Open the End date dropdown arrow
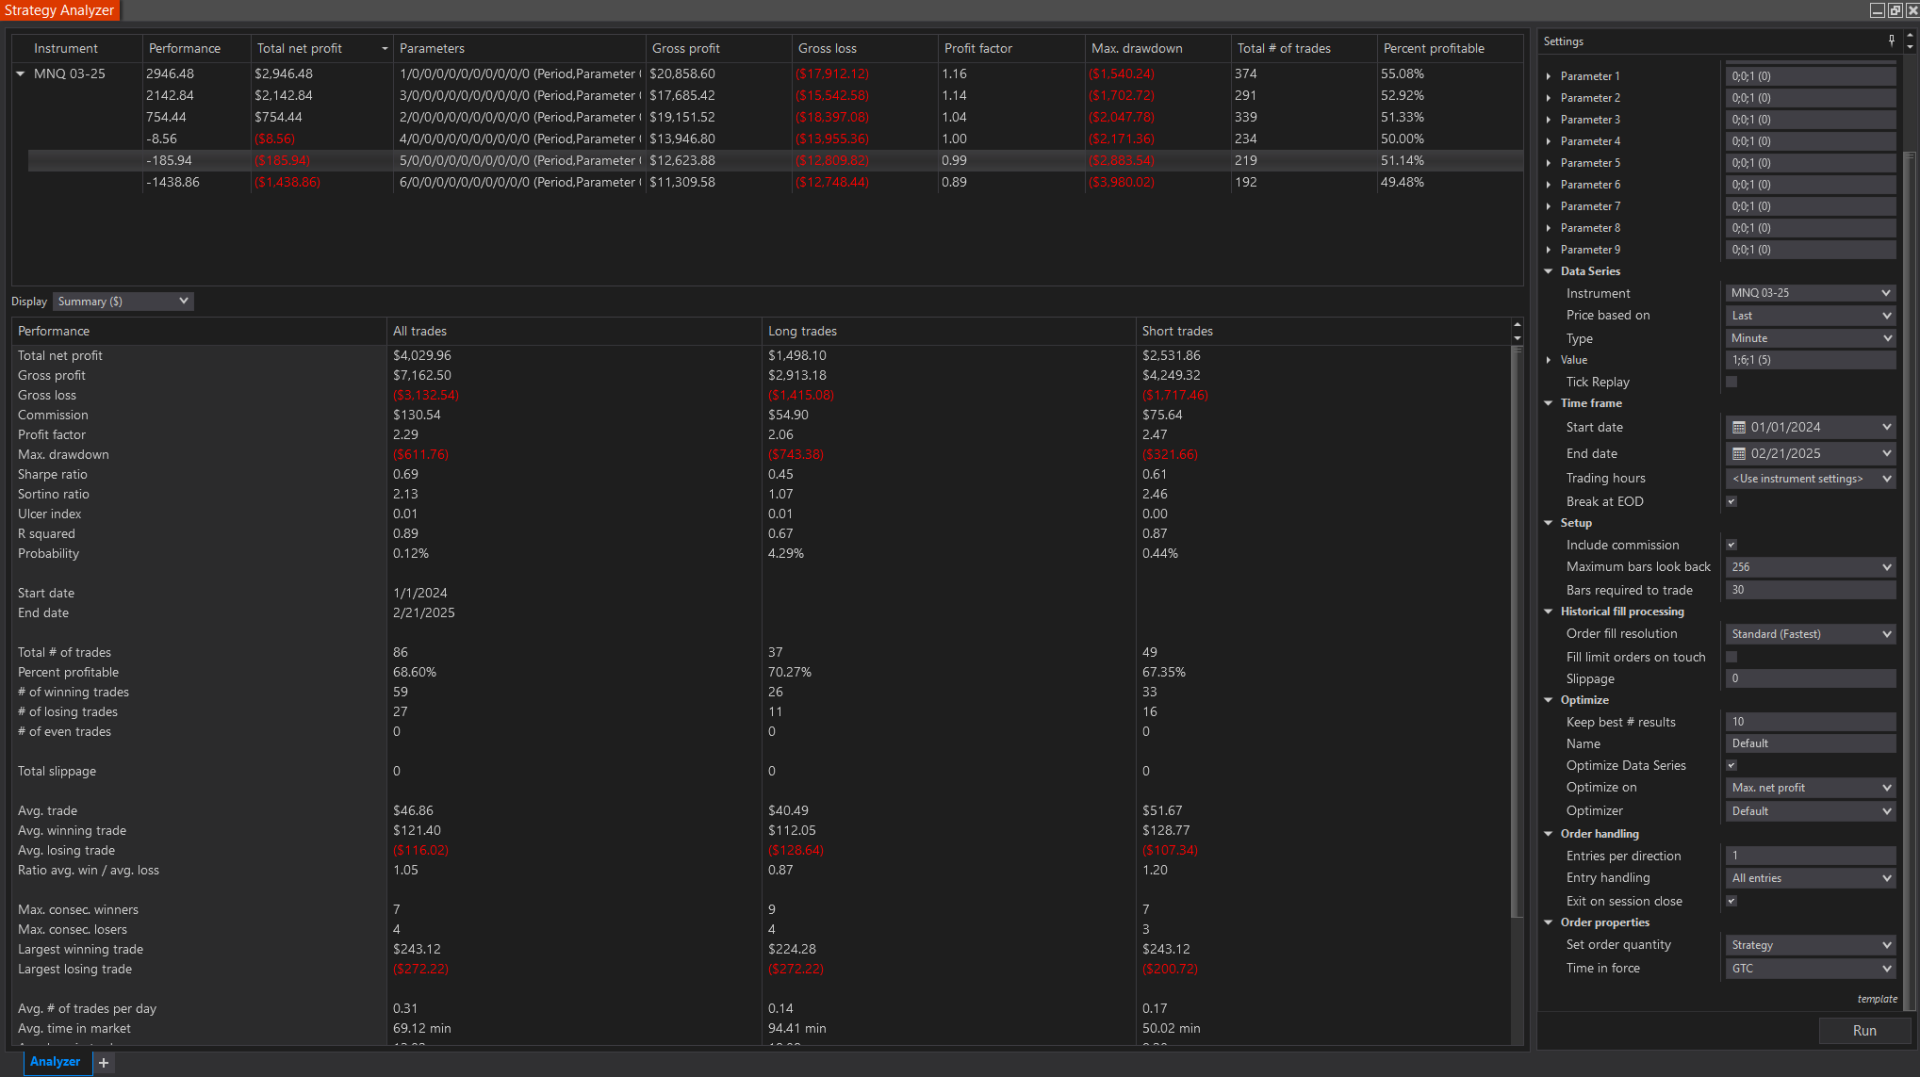Screen dimensions: 1920x1077 coord(1886,453)
